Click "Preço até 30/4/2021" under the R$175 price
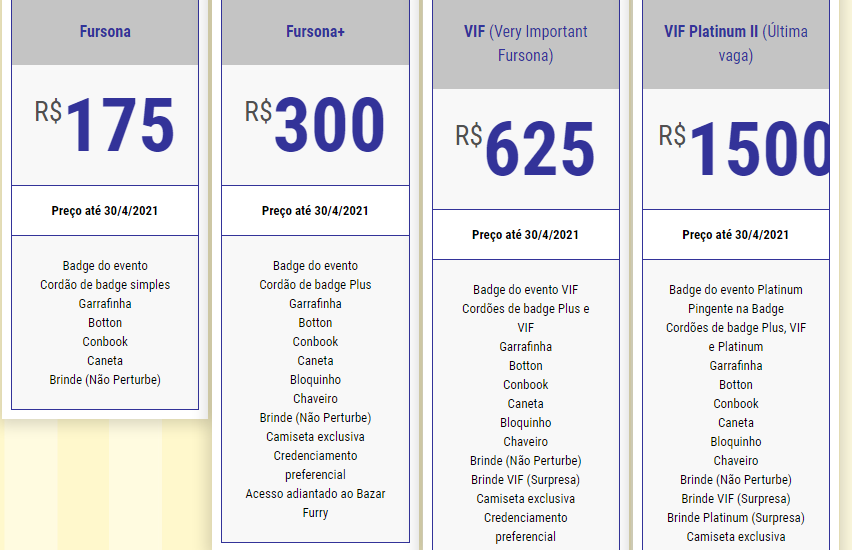This screenshot has height=550, width=852. pyautogui.click(x=105, y=211)
